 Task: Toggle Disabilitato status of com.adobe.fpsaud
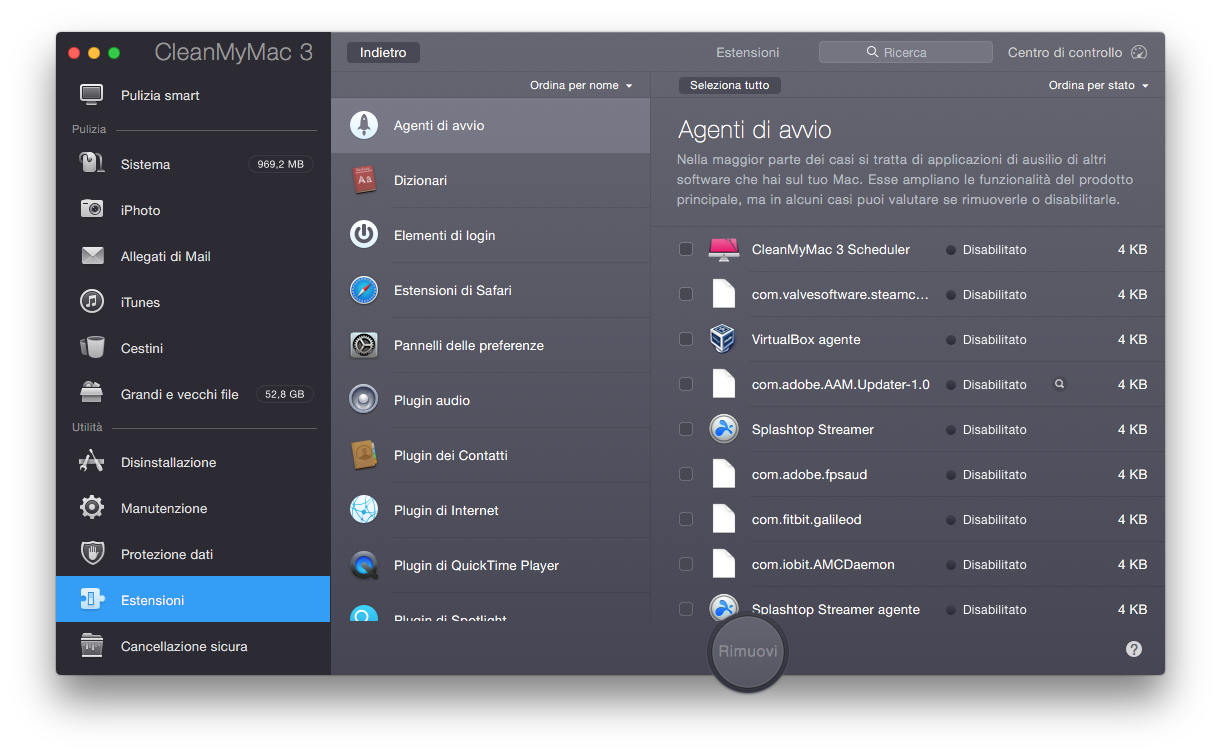[x=986, y=475]
